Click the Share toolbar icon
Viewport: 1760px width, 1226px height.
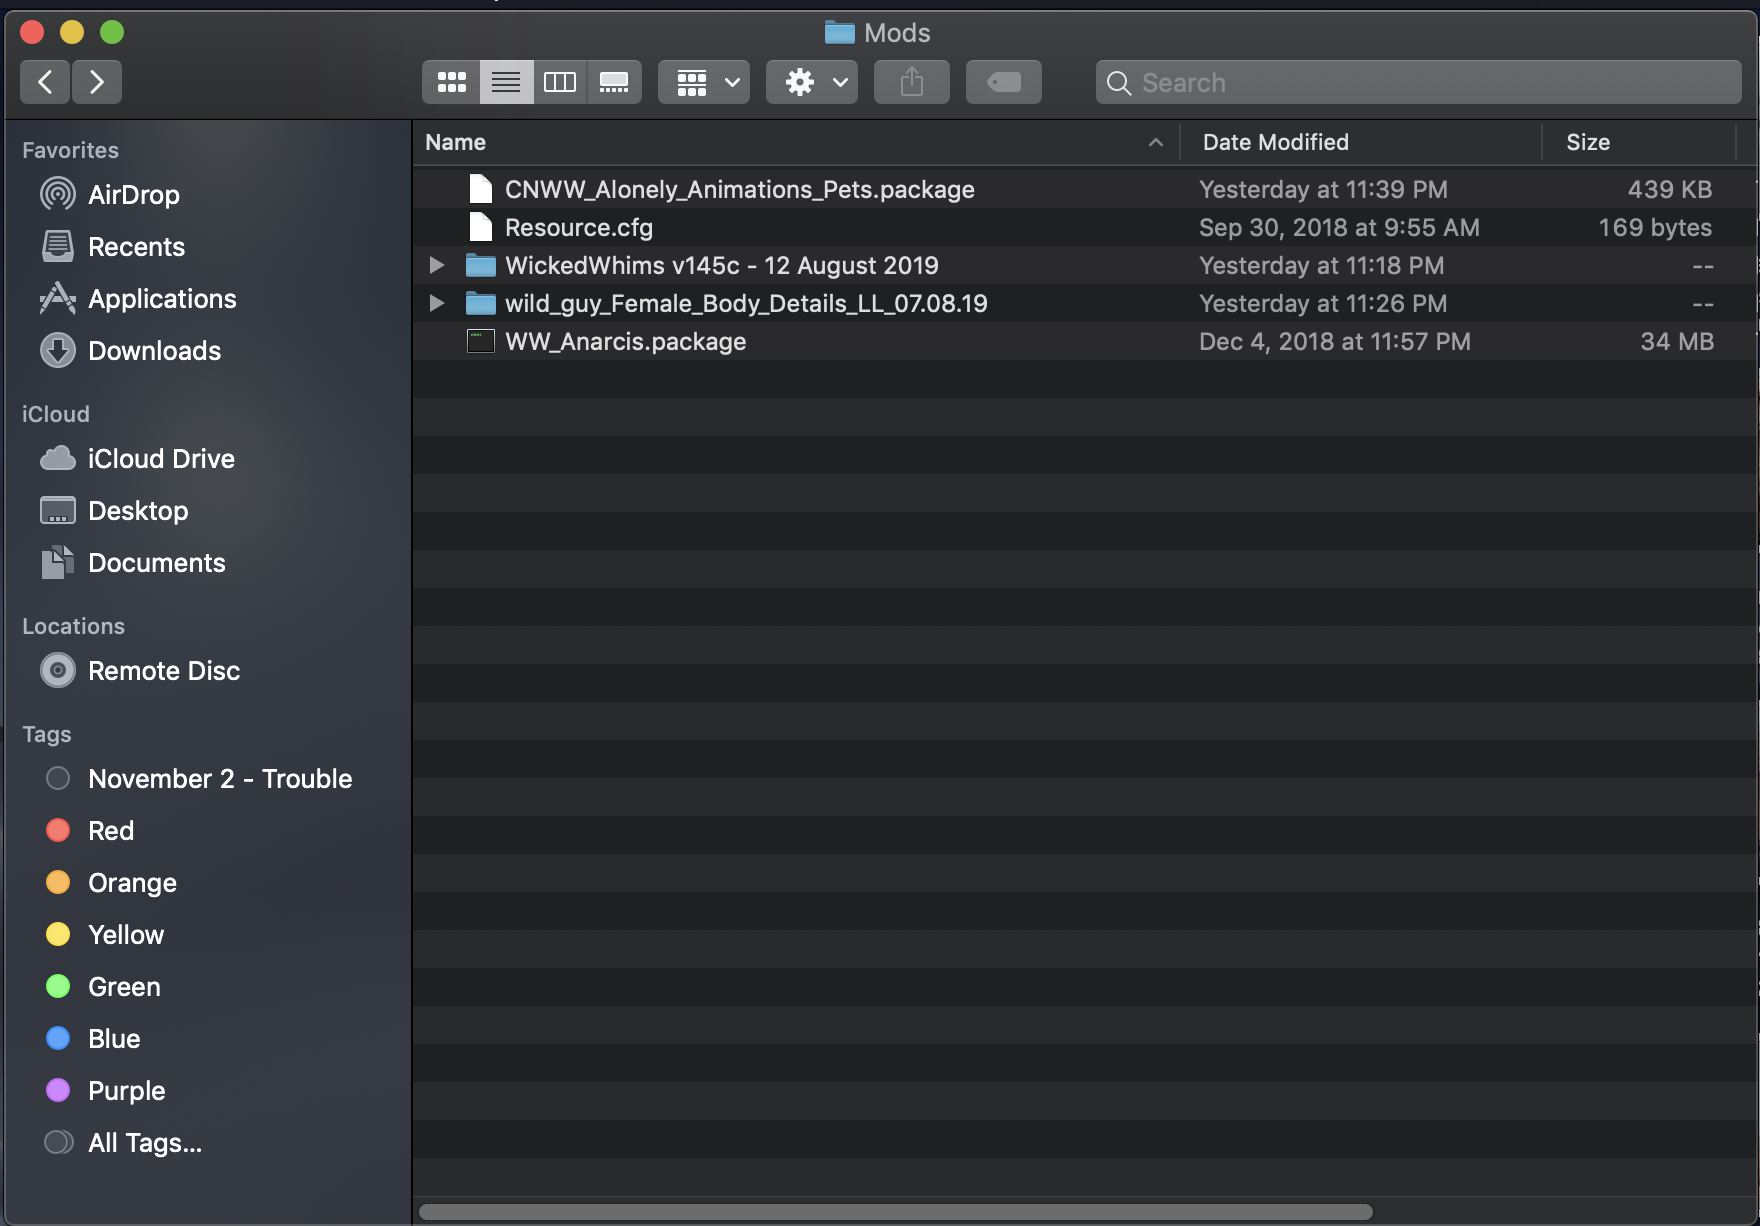click(x=911, y=82)
